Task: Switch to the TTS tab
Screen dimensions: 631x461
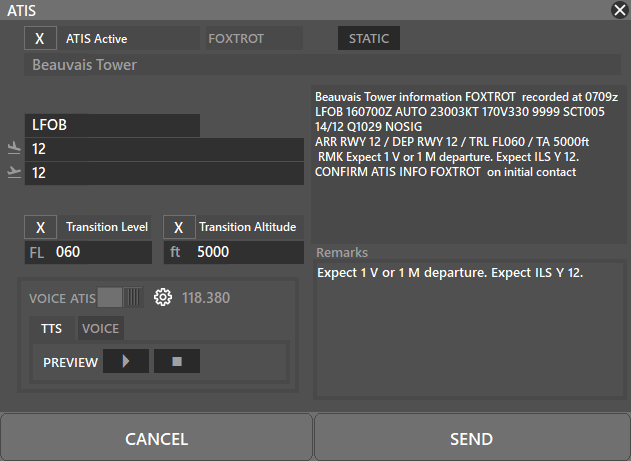Action: pyautogui.click(x=52, y=328)
